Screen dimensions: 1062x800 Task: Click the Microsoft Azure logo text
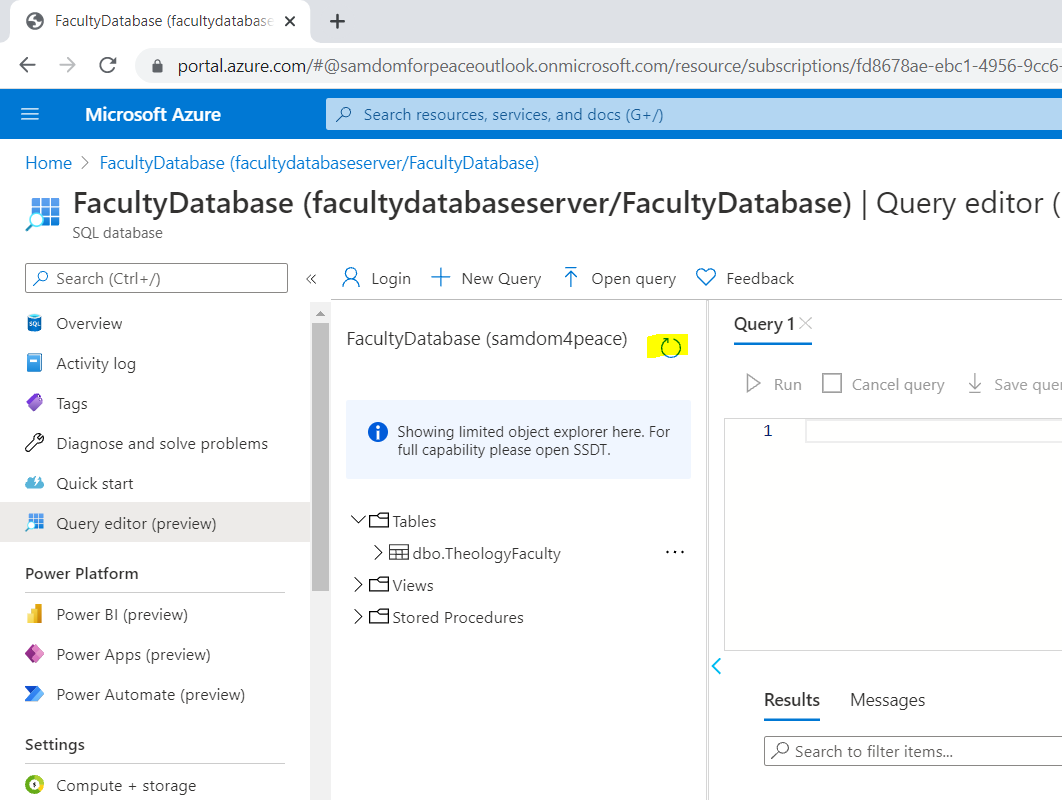coord(153,114)
